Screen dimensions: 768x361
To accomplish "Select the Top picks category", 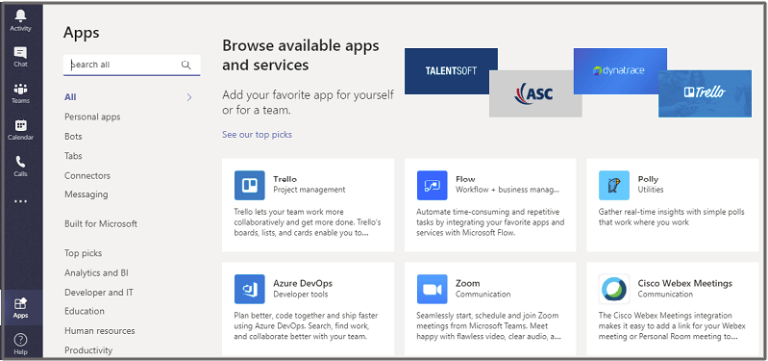I will [83, 253].
